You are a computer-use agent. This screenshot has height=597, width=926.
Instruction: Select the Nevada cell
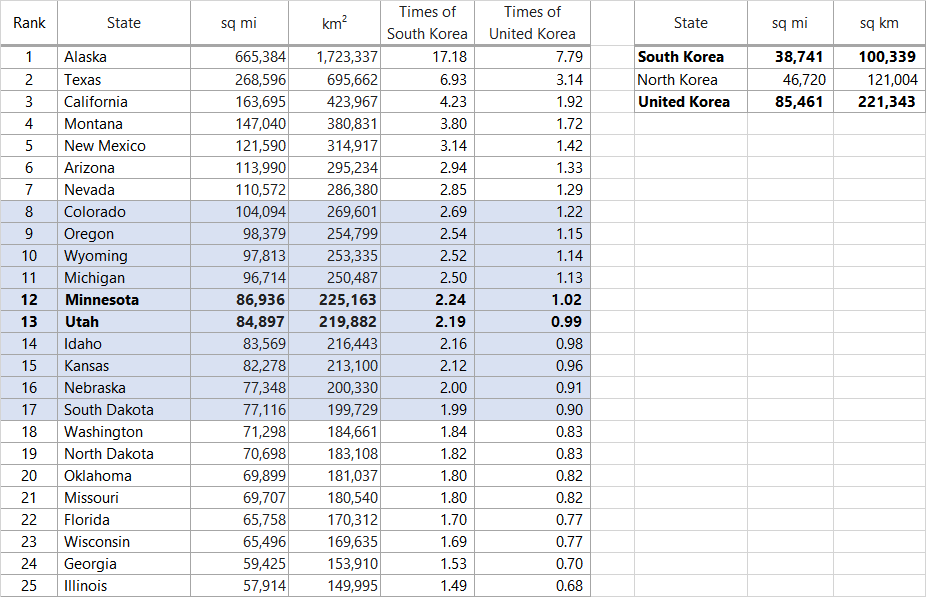[x=123, y=190]
